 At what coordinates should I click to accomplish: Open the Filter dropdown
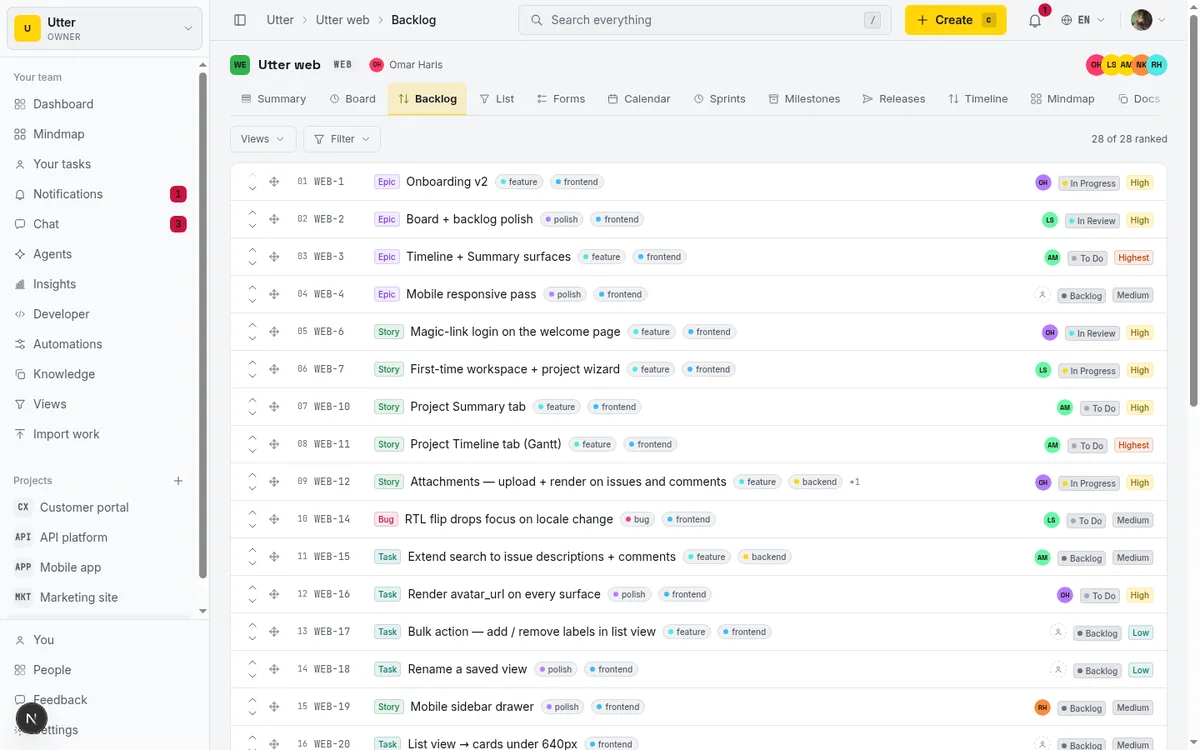pos(342,139)
